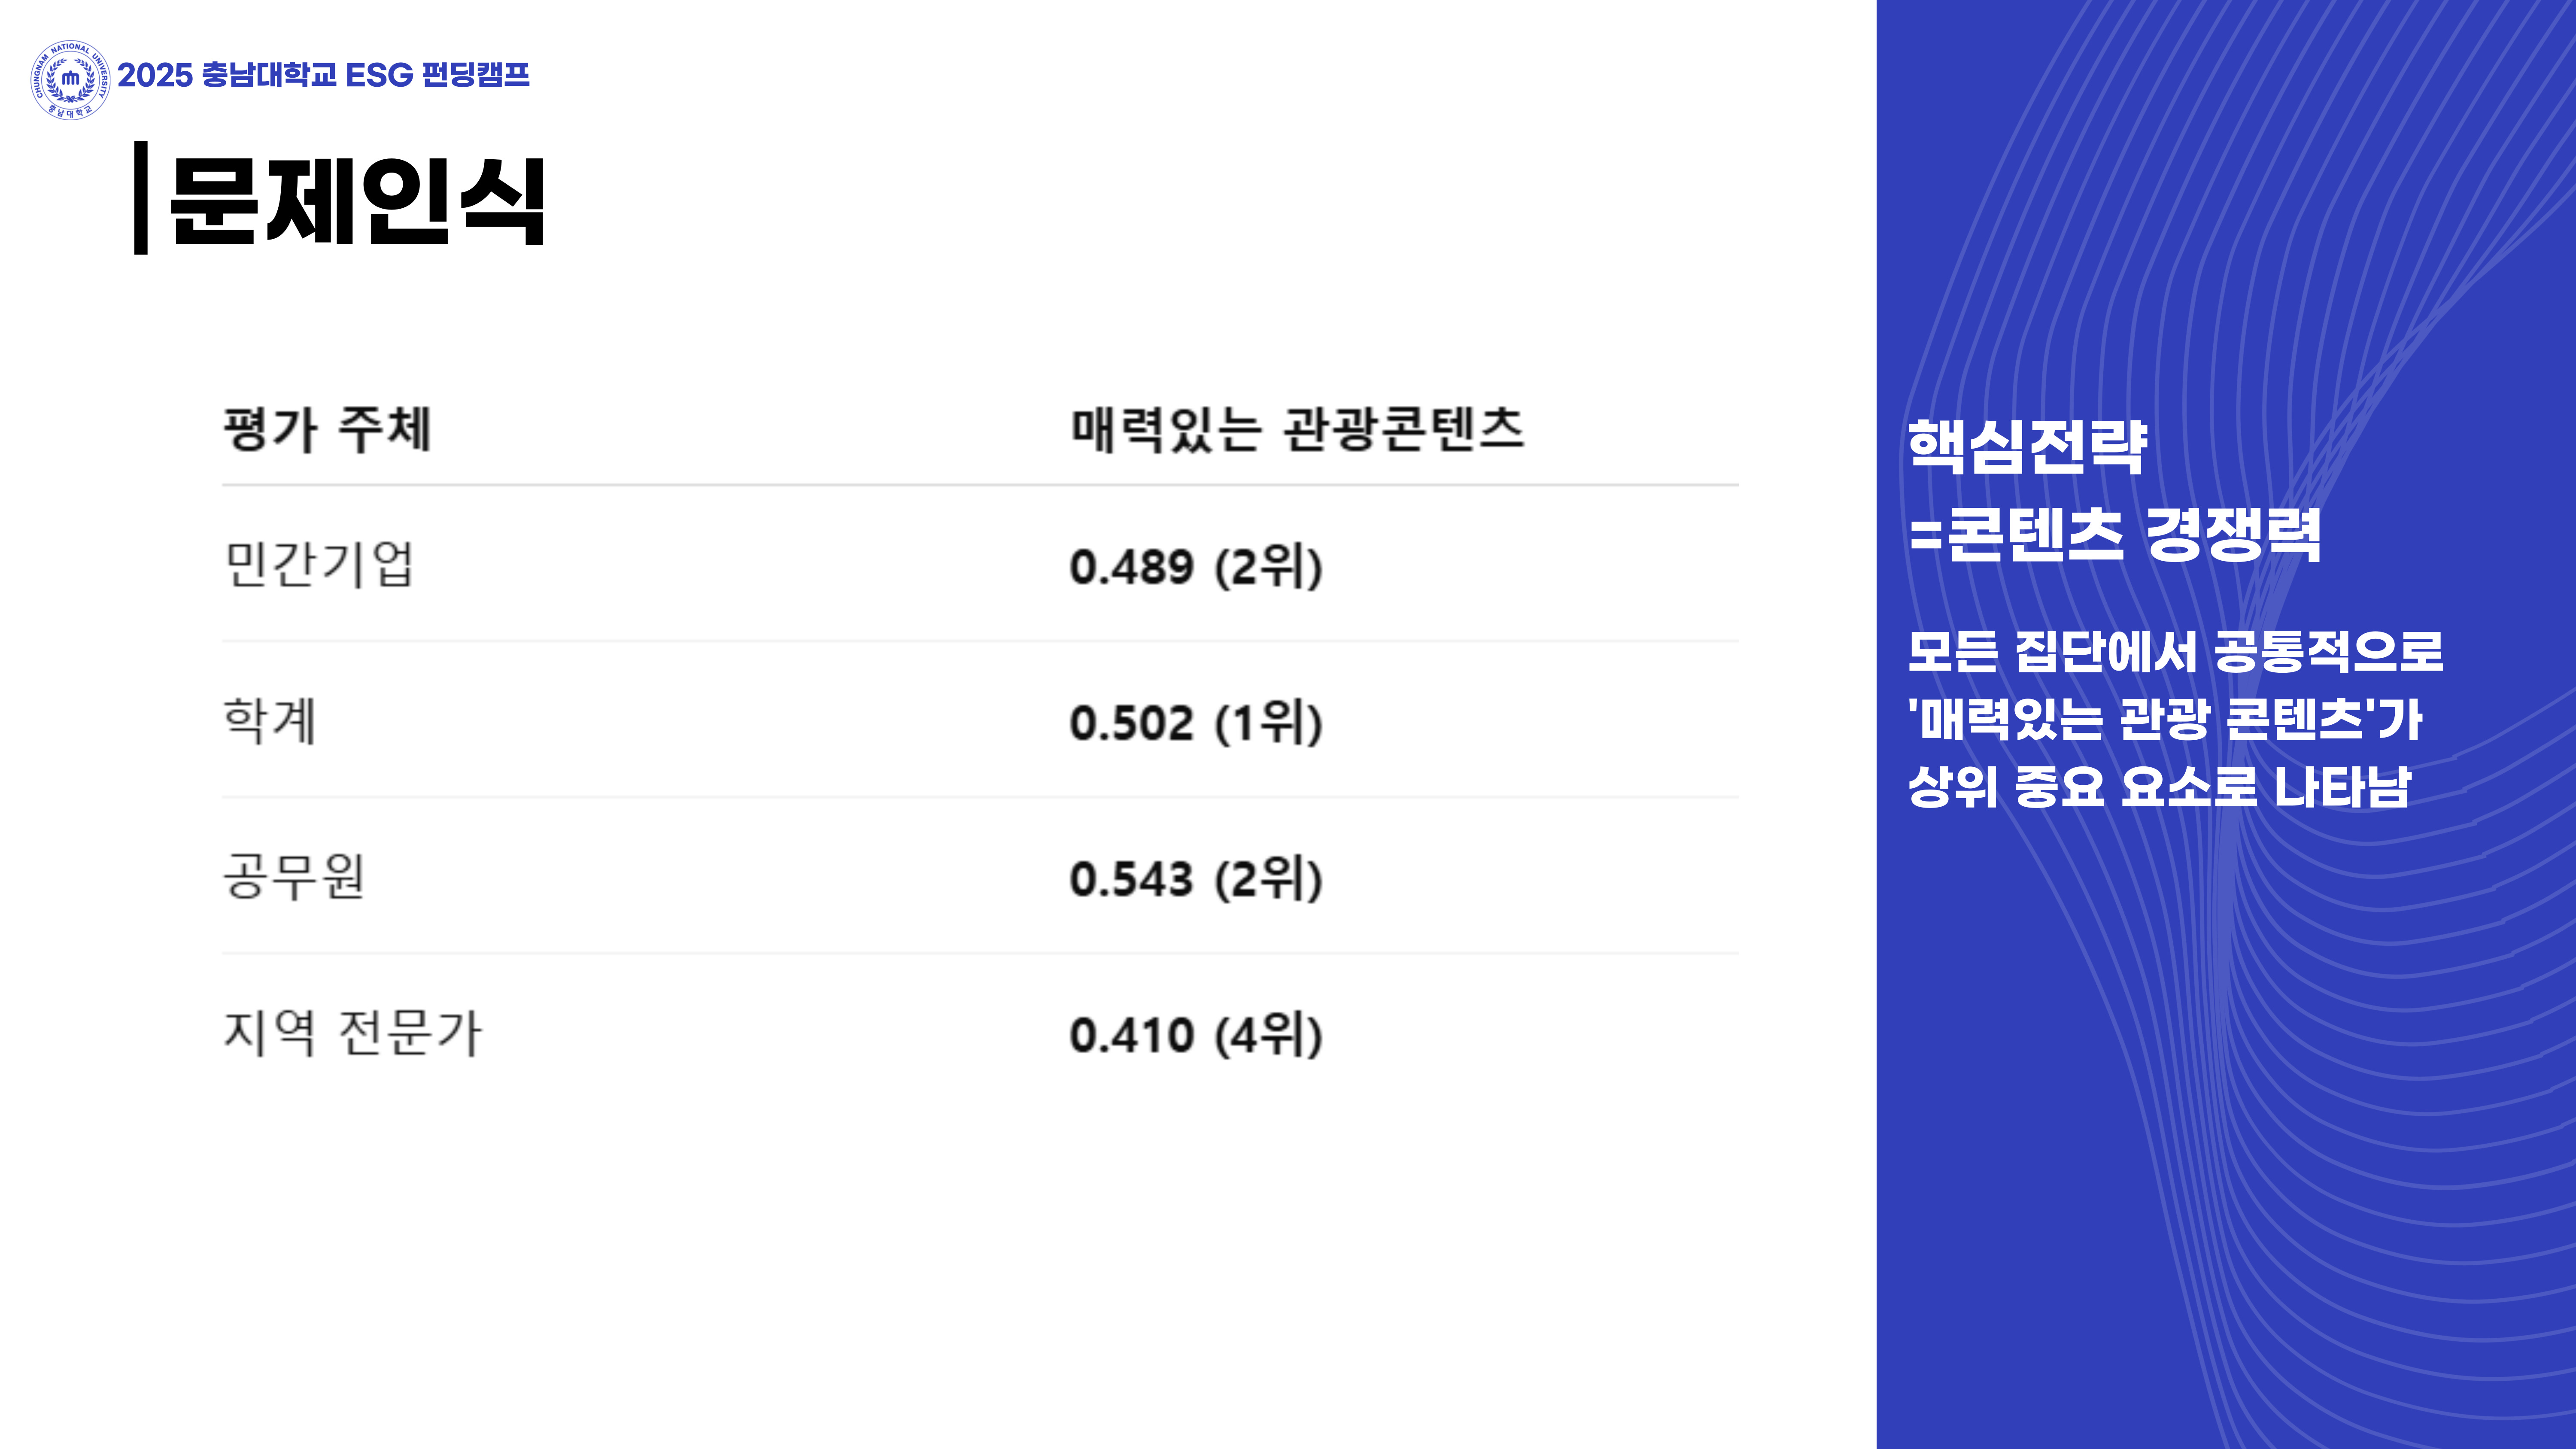Click the '2025 충남대학교 ESG 펀딩캠프' header text
The image size is (2576, 1449).
[323, 76]
